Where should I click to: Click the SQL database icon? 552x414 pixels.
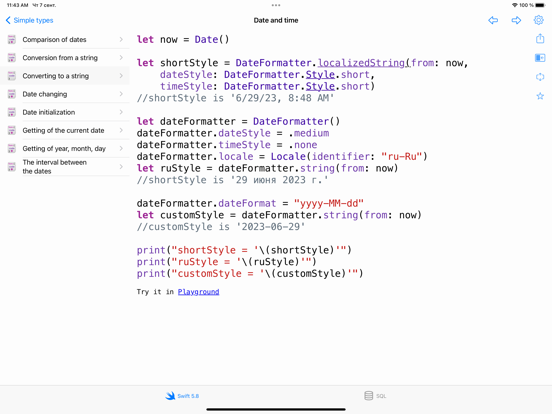pyautogui.click(x=369, y=396)
